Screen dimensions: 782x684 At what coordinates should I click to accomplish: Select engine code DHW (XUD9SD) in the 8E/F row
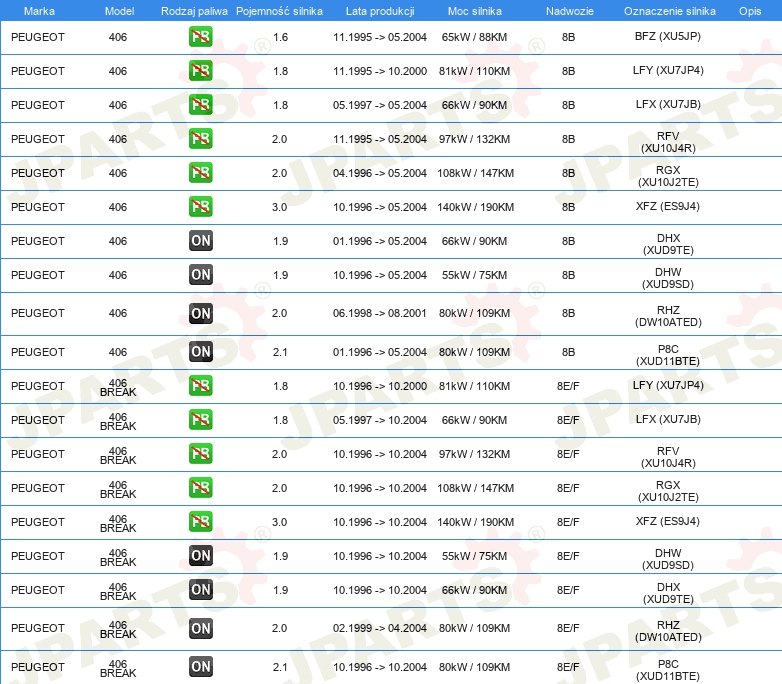[668, 559]
